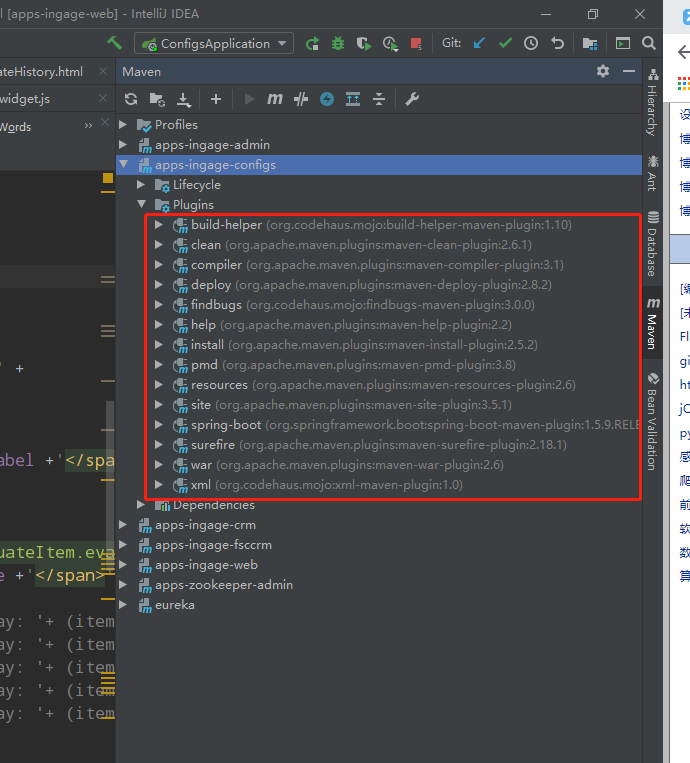The image size is (690, 763).
Task: Revert changes with undo arrow icon
Action: (557, 43)
